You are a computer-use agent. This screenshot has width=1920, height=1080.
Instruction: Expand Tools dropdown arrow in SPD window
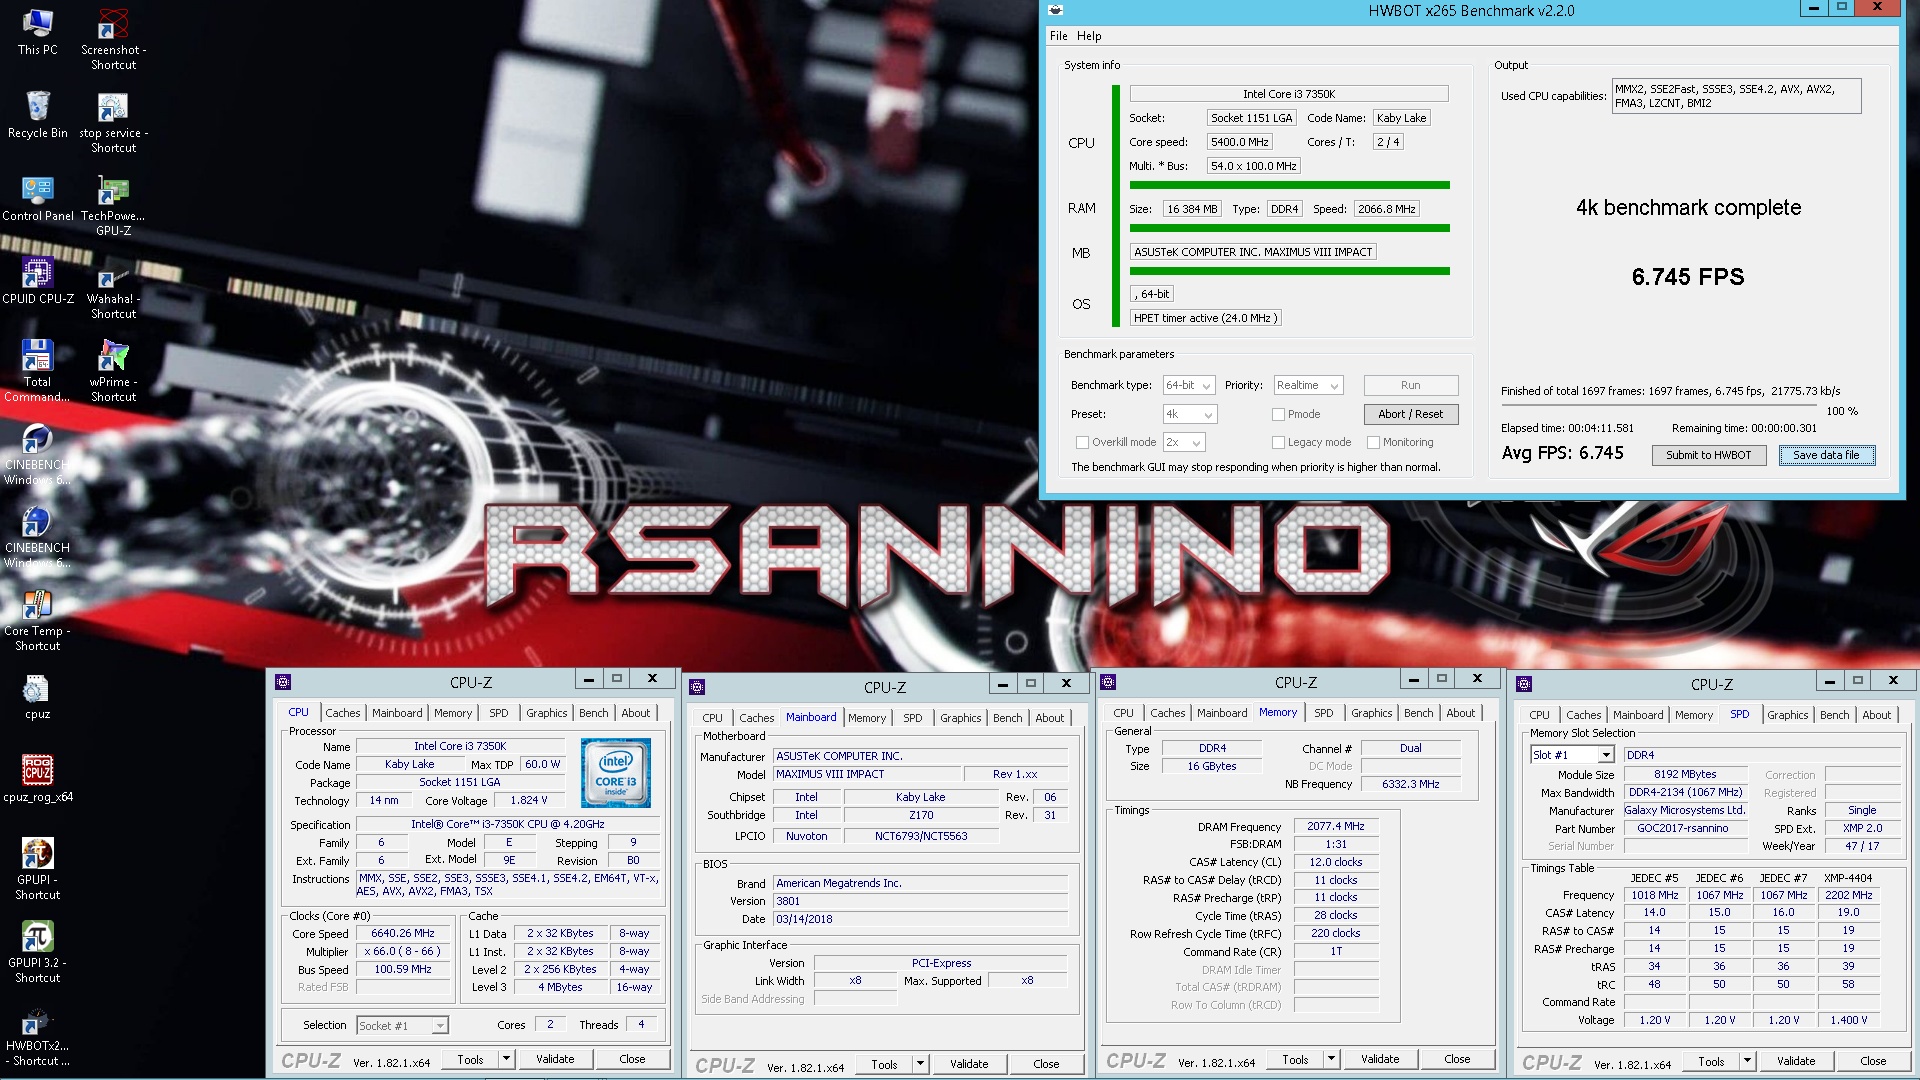(x=1747, y=1061)
